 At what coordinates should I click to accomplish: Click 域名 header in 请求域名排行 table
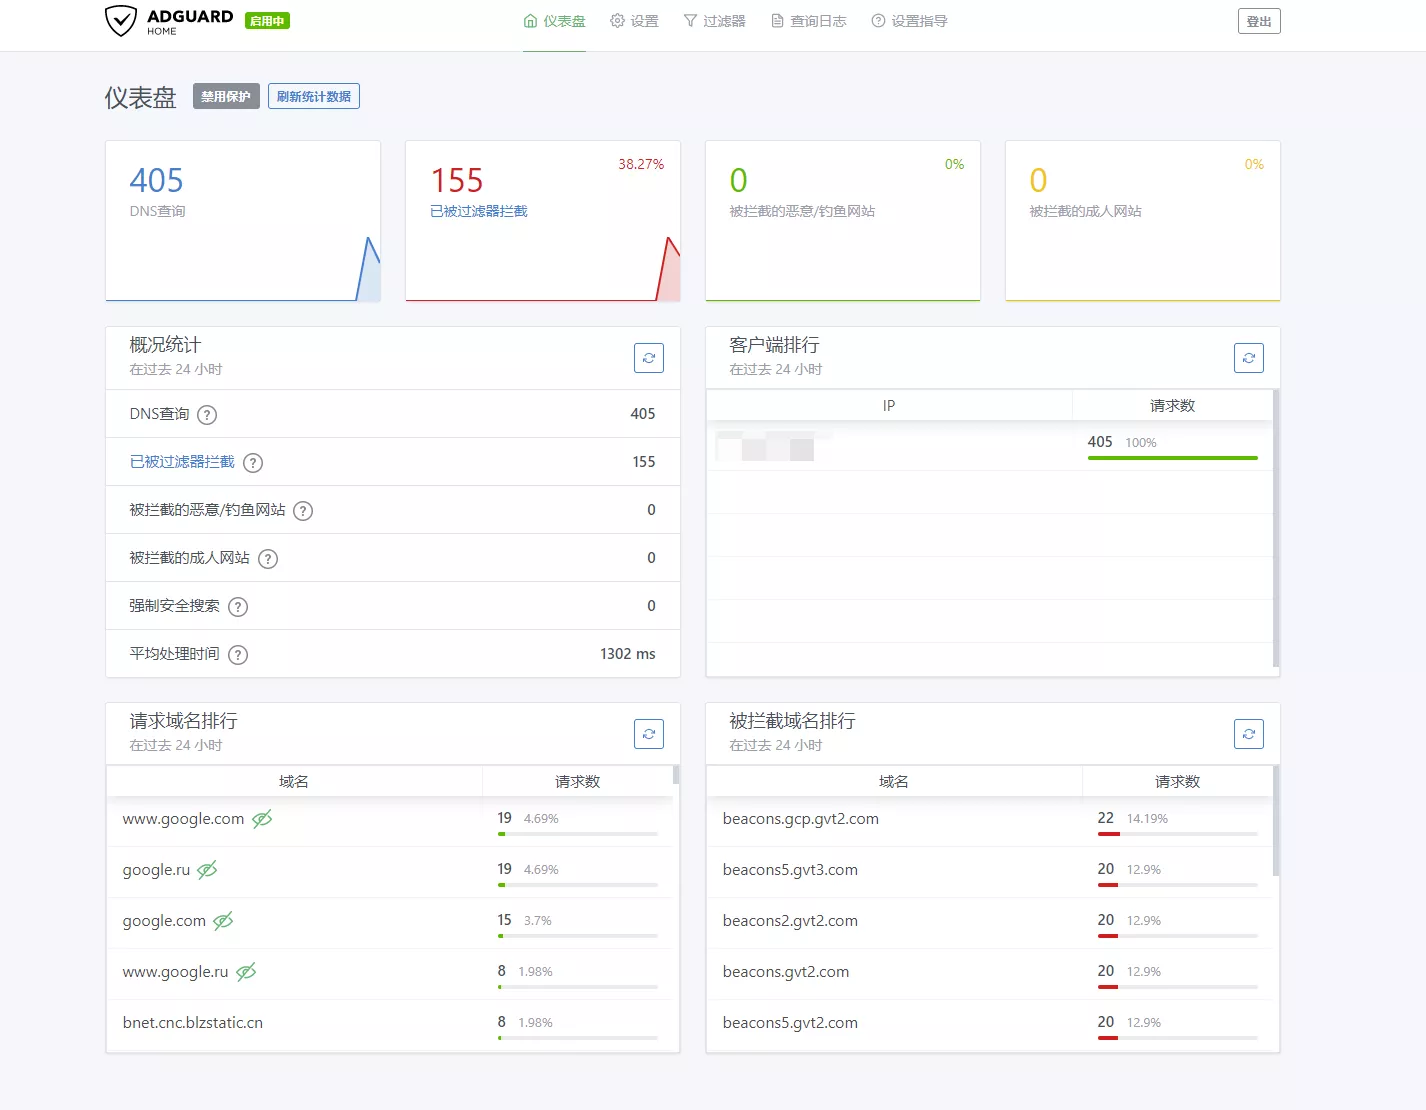294,781
